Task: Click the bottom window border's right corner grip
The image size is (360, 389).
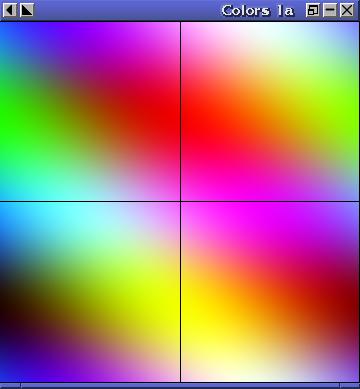Action: pos(350,386)
